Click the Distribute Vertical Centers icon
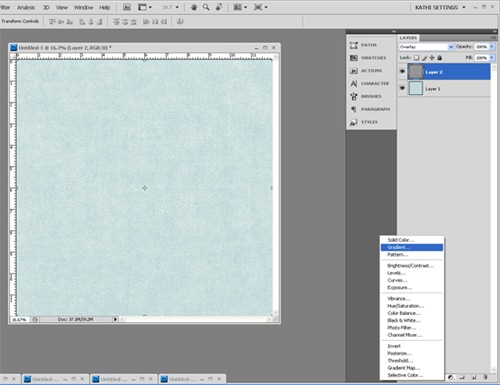500x385 pixels. [x=125, y=22]
